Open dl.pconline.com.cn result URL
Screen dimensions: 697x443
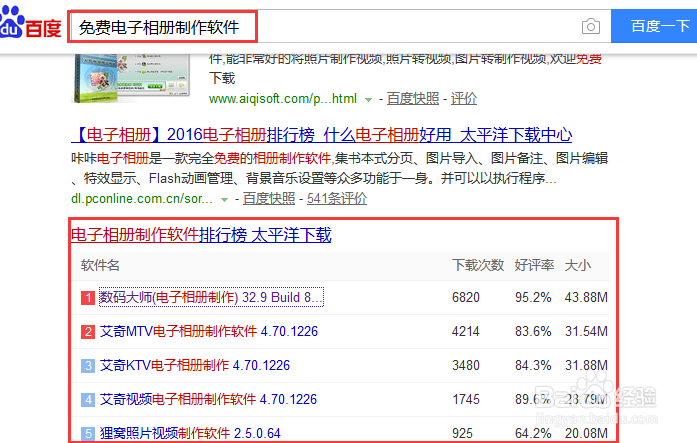(x=142, y=199)
